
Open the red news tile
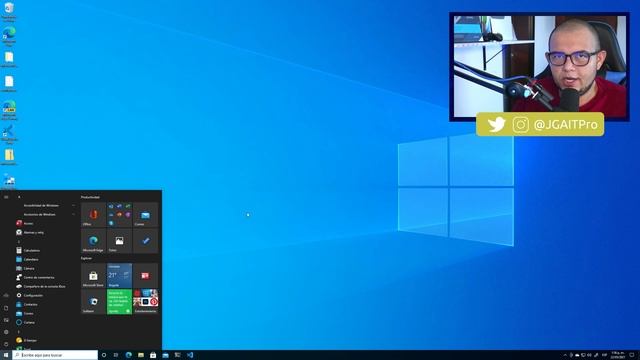(145, 276)
